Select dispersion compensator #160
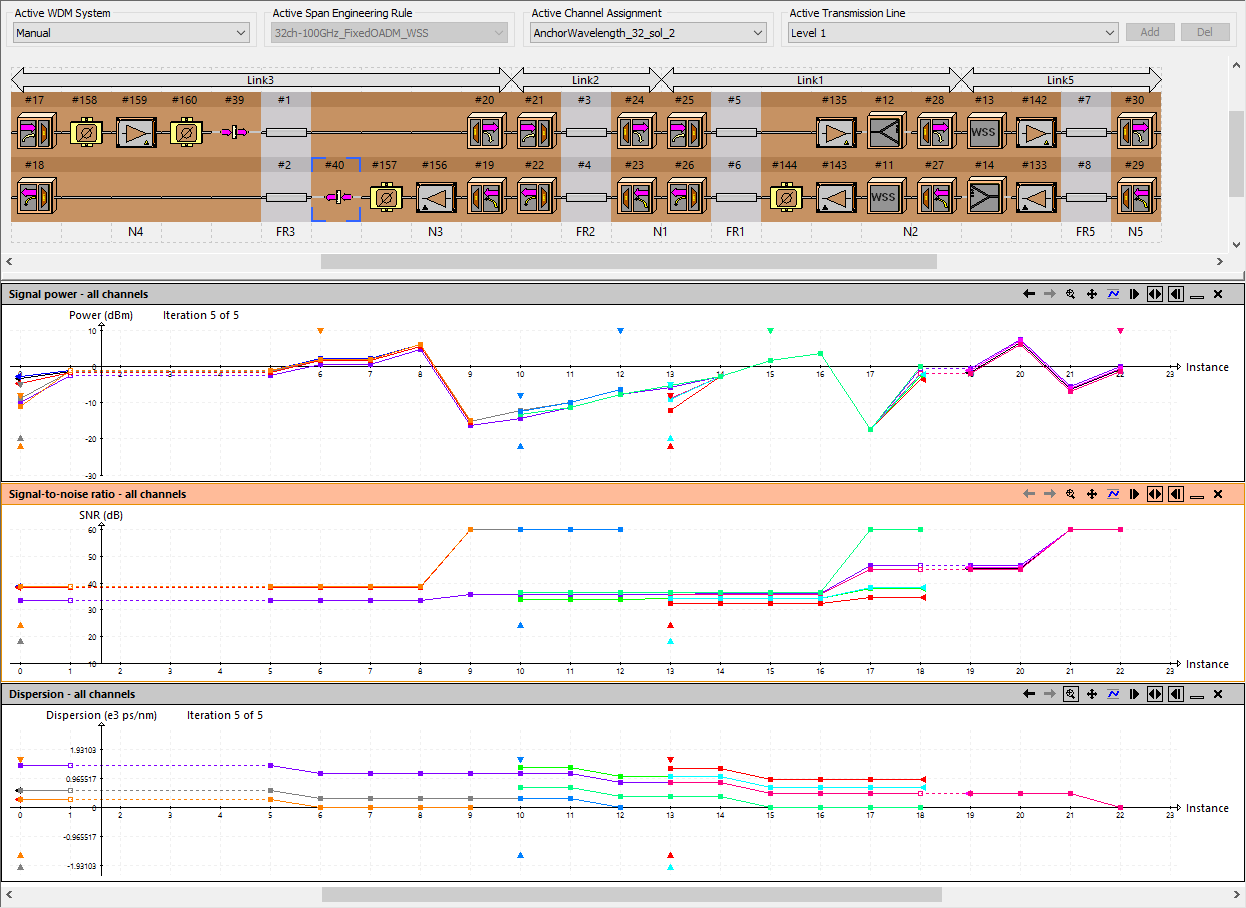The height and width of the screenshot is (908, 1246). tap(186, 132)
